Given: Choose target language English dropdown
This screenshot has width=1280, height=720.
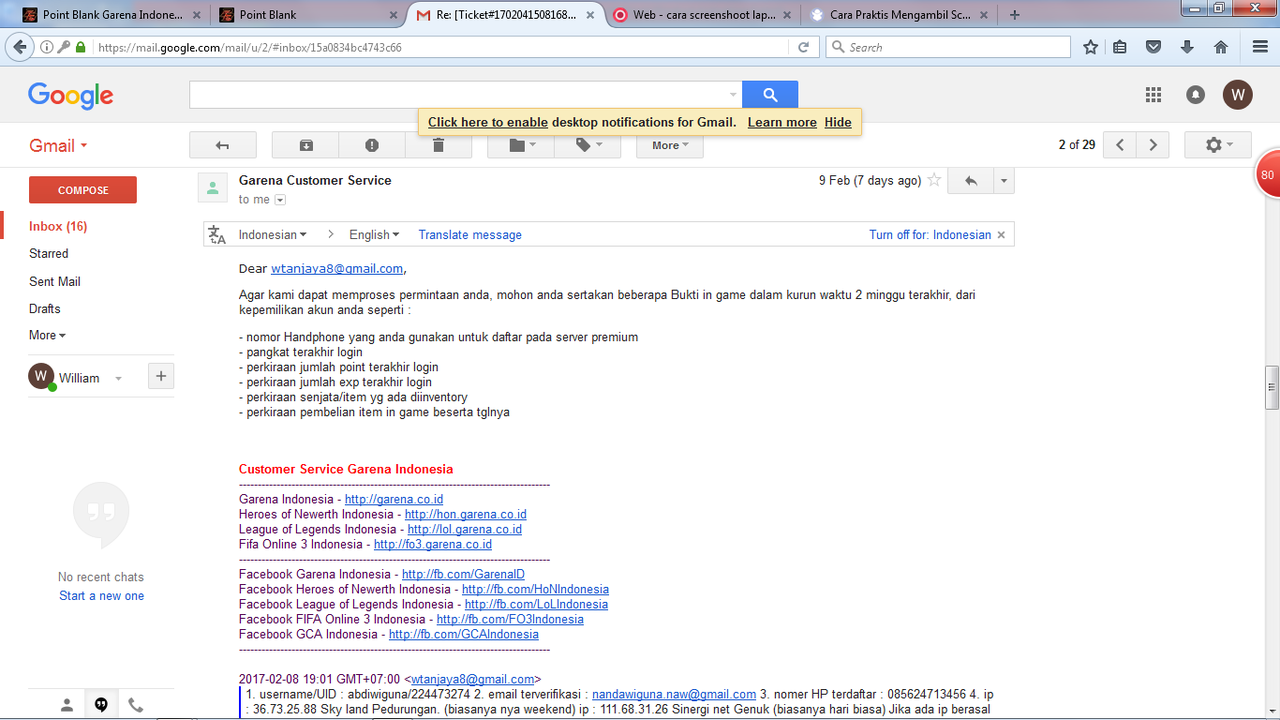Looking at the screenshot, I should [x=374, y=235].
